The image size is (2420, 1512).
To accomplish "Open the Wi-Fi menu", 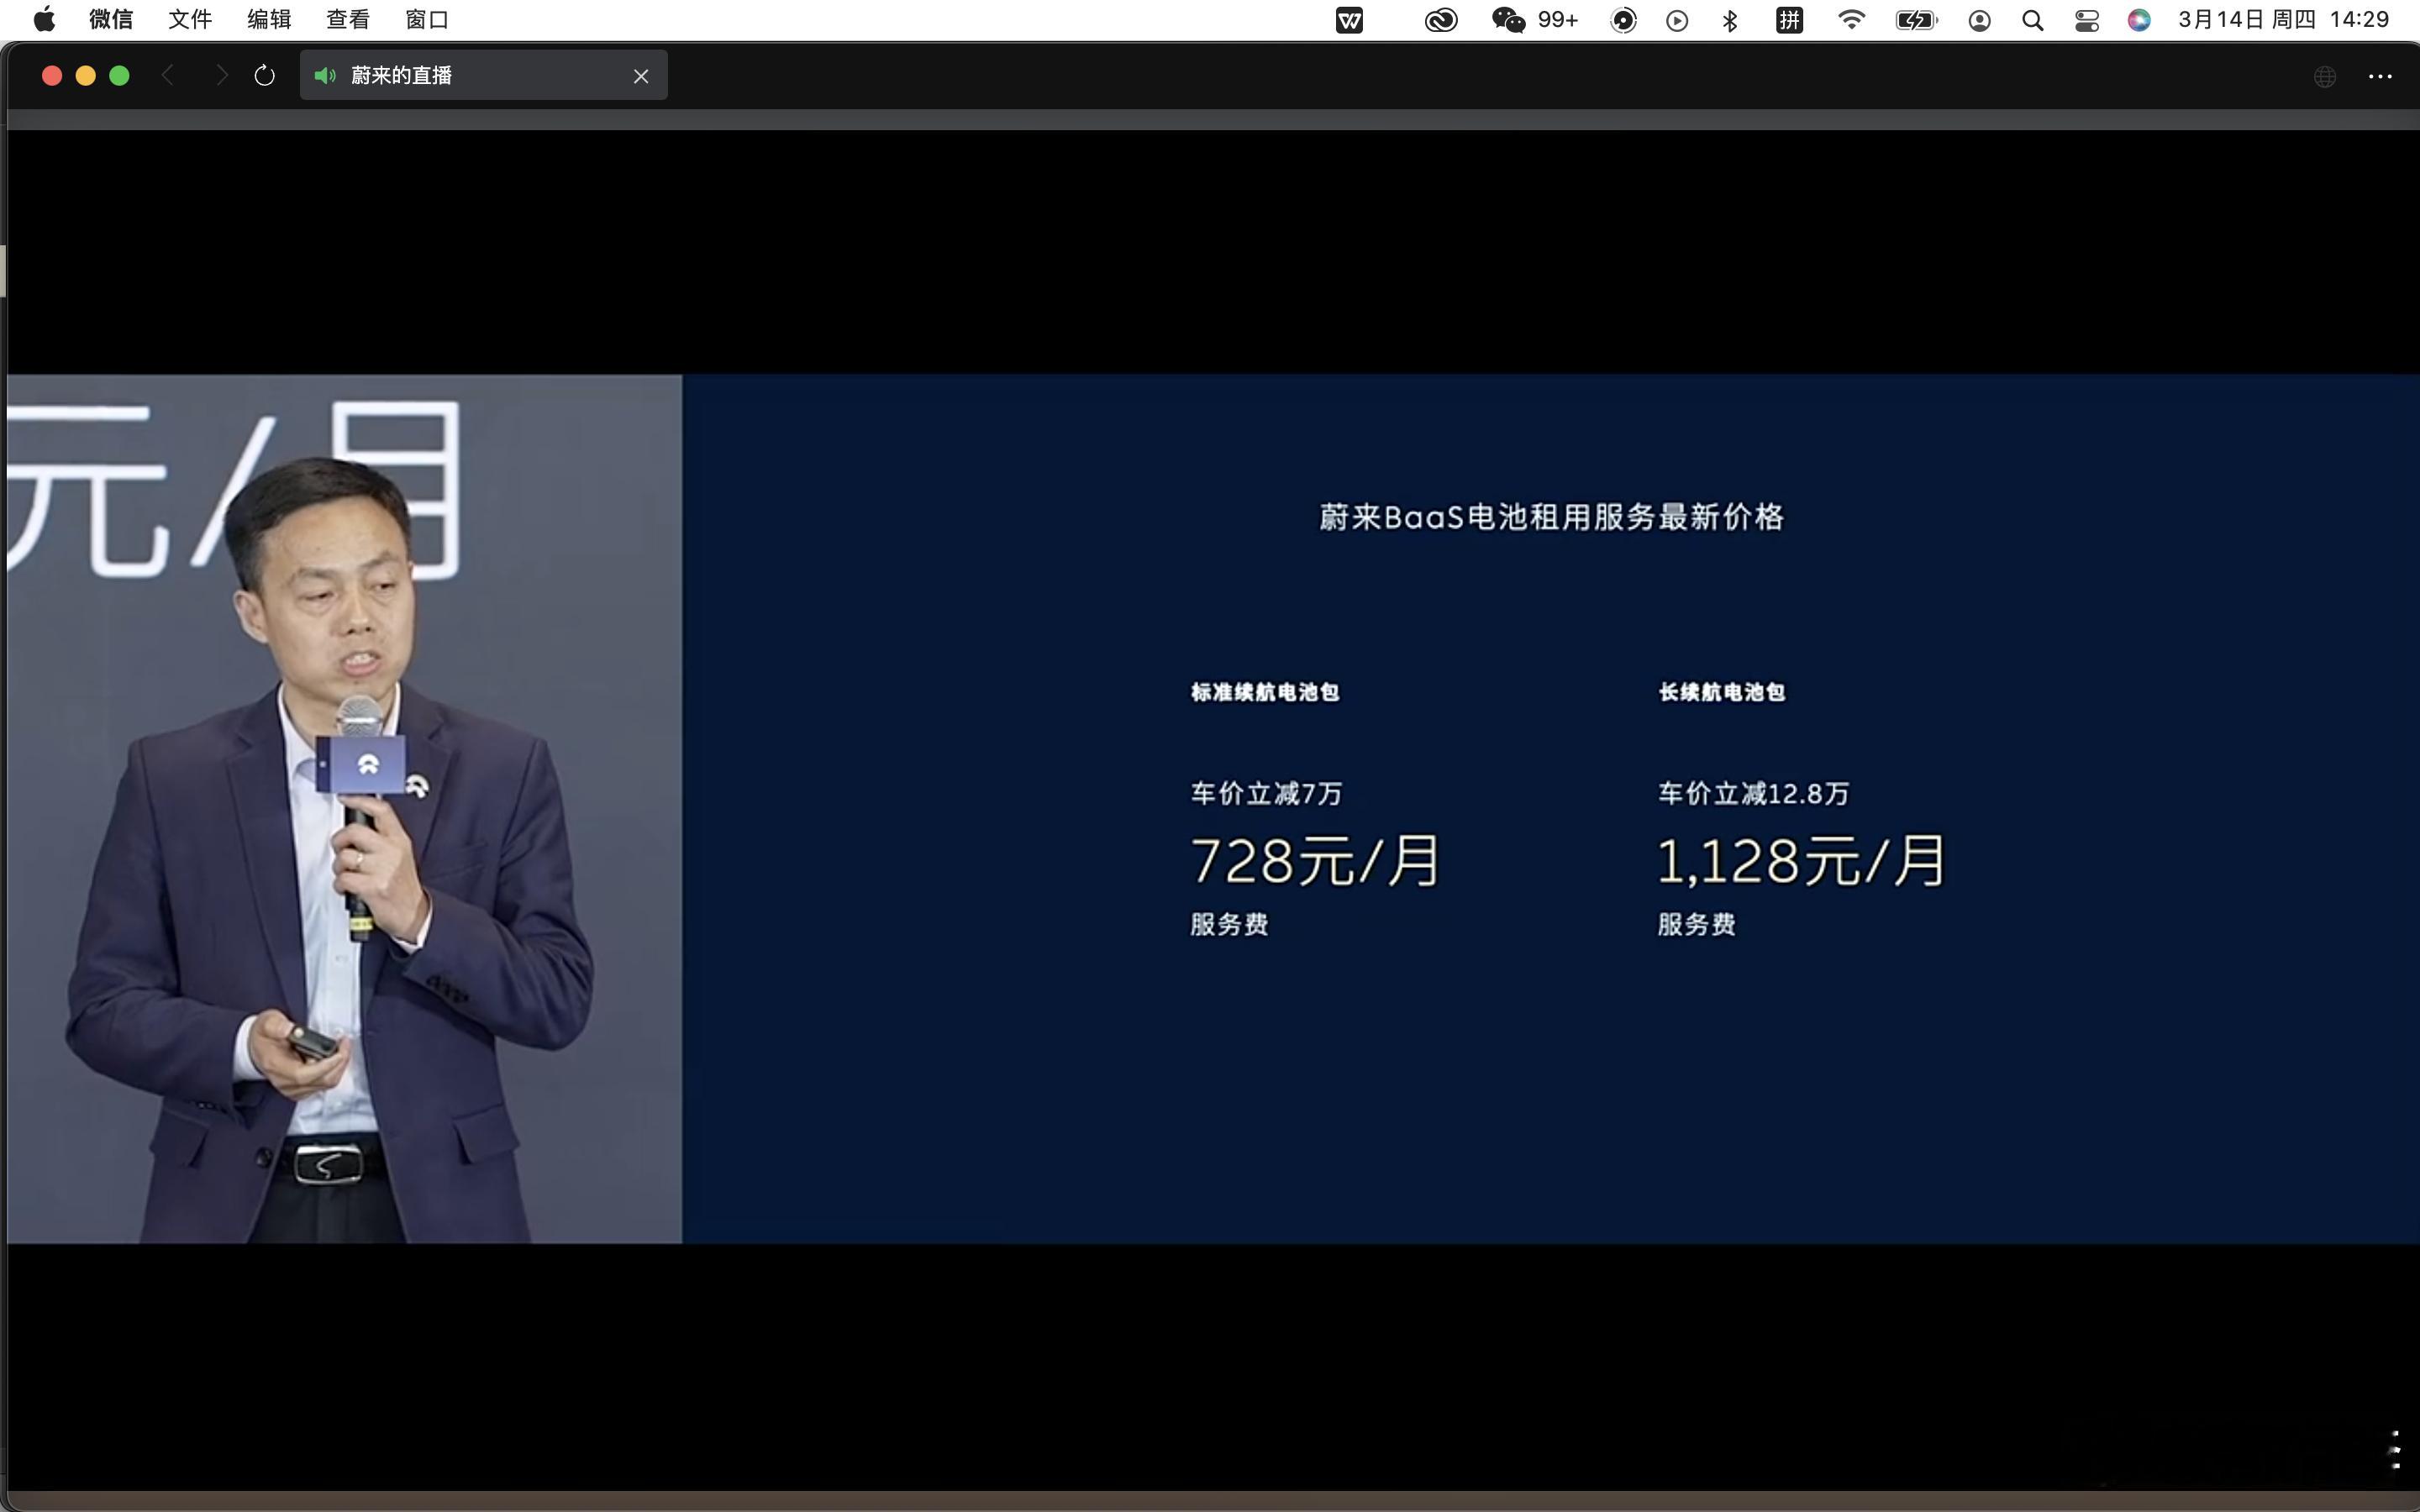I will coord(1851,20).
